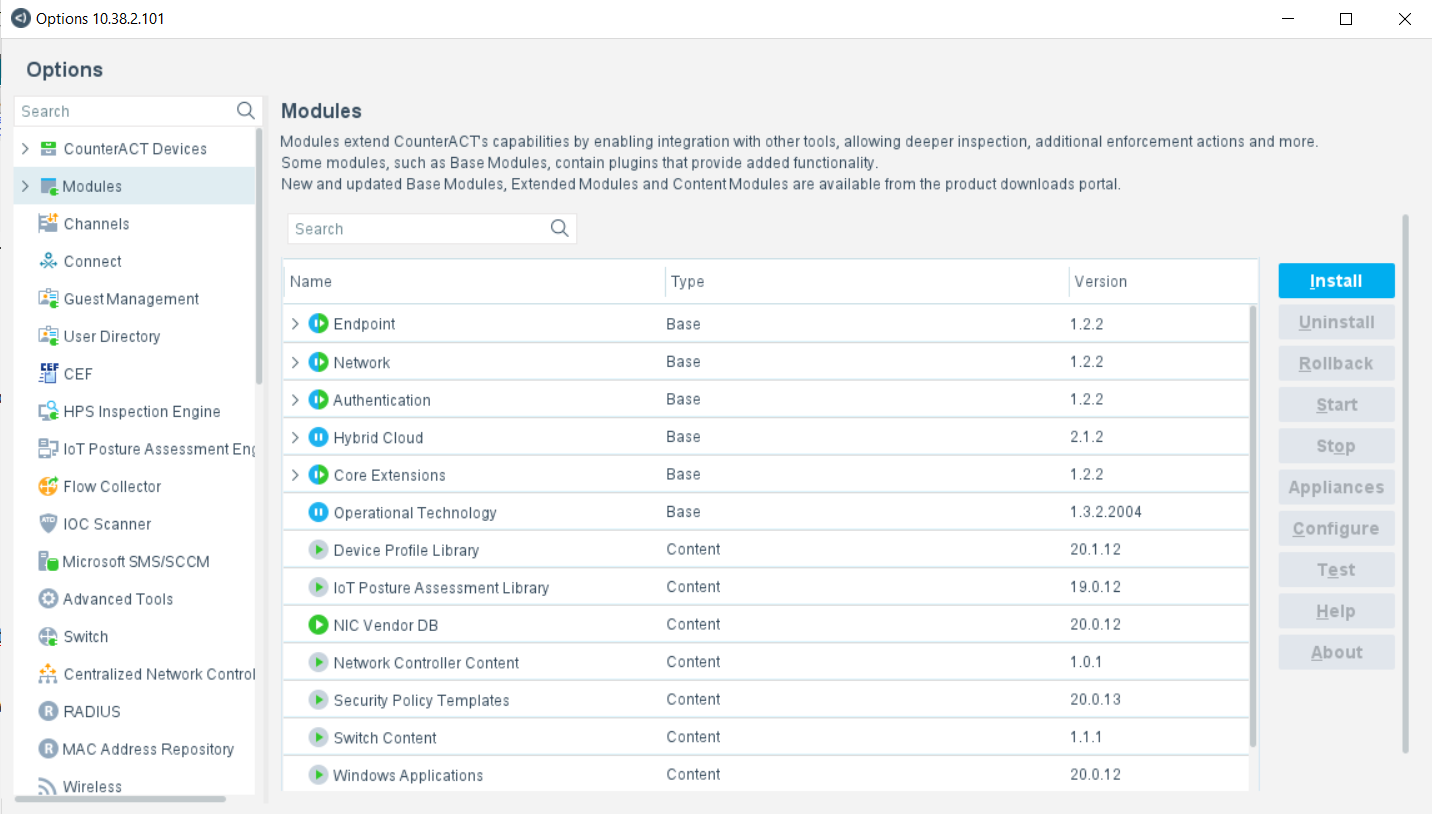Click the CounterACT Devices icon in sidebar
This screenshot has width=1432, height=814.
tap(48, 149)
